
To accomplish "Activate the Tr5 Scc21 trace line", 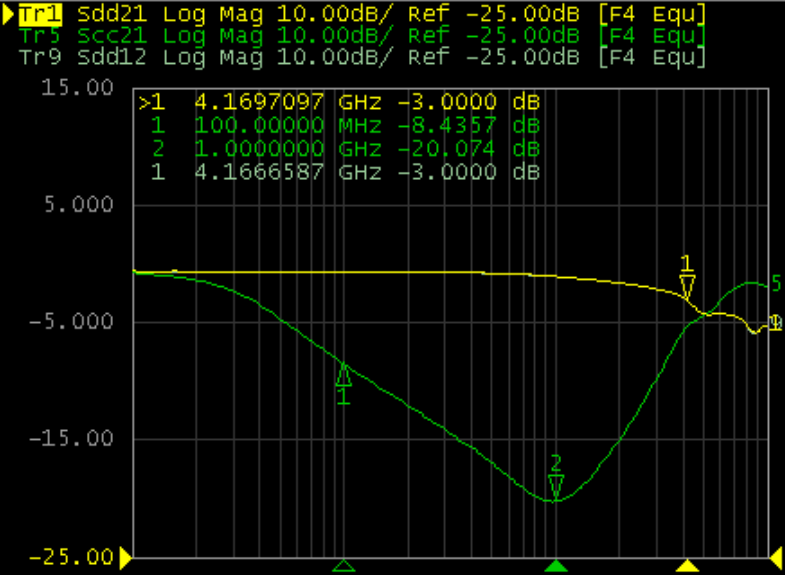I will coord(300,36).
